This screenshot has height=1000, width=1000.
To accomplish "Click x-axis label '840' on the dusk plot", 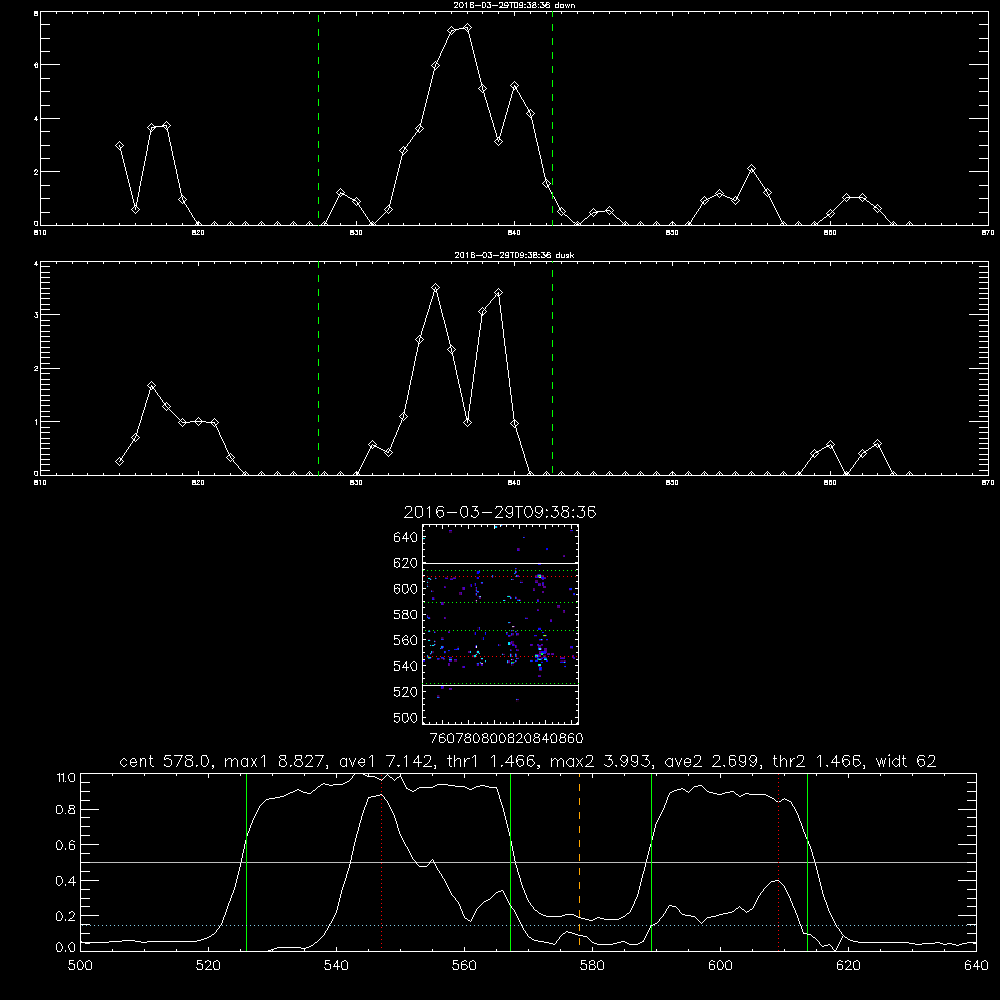I will point(514,483).
